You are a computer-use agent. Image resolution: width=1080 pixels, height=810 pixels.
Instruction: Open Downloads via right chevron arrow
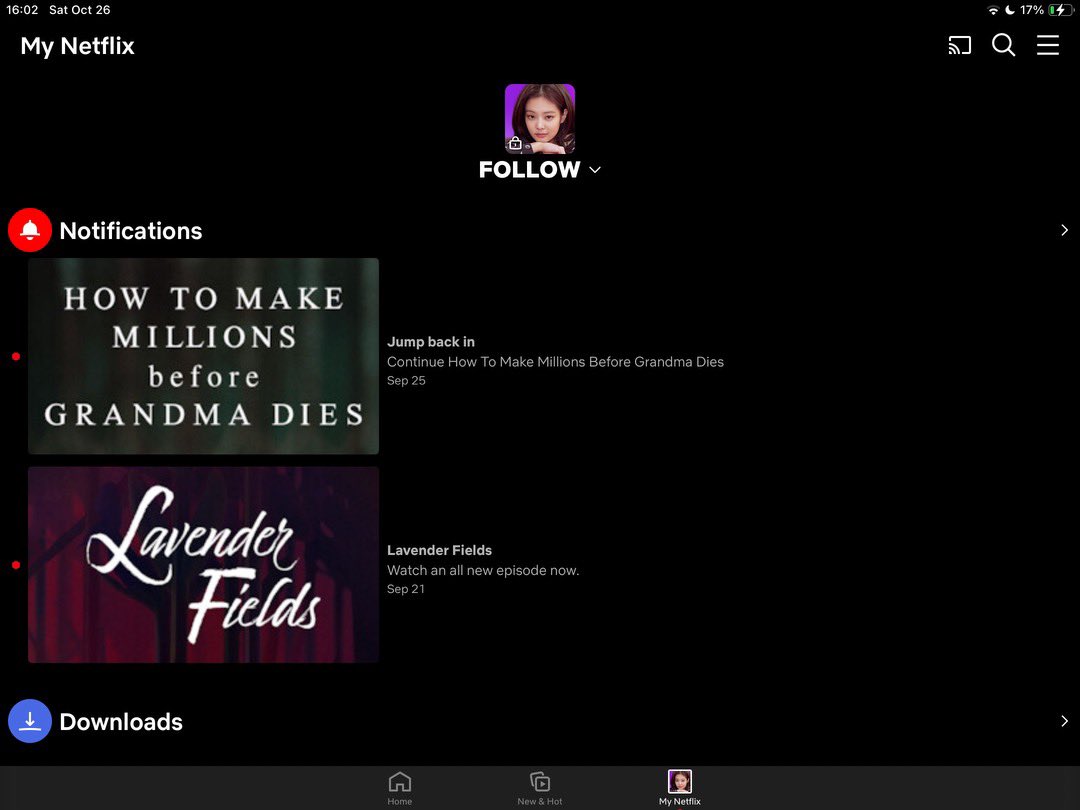coord(1064,721)
